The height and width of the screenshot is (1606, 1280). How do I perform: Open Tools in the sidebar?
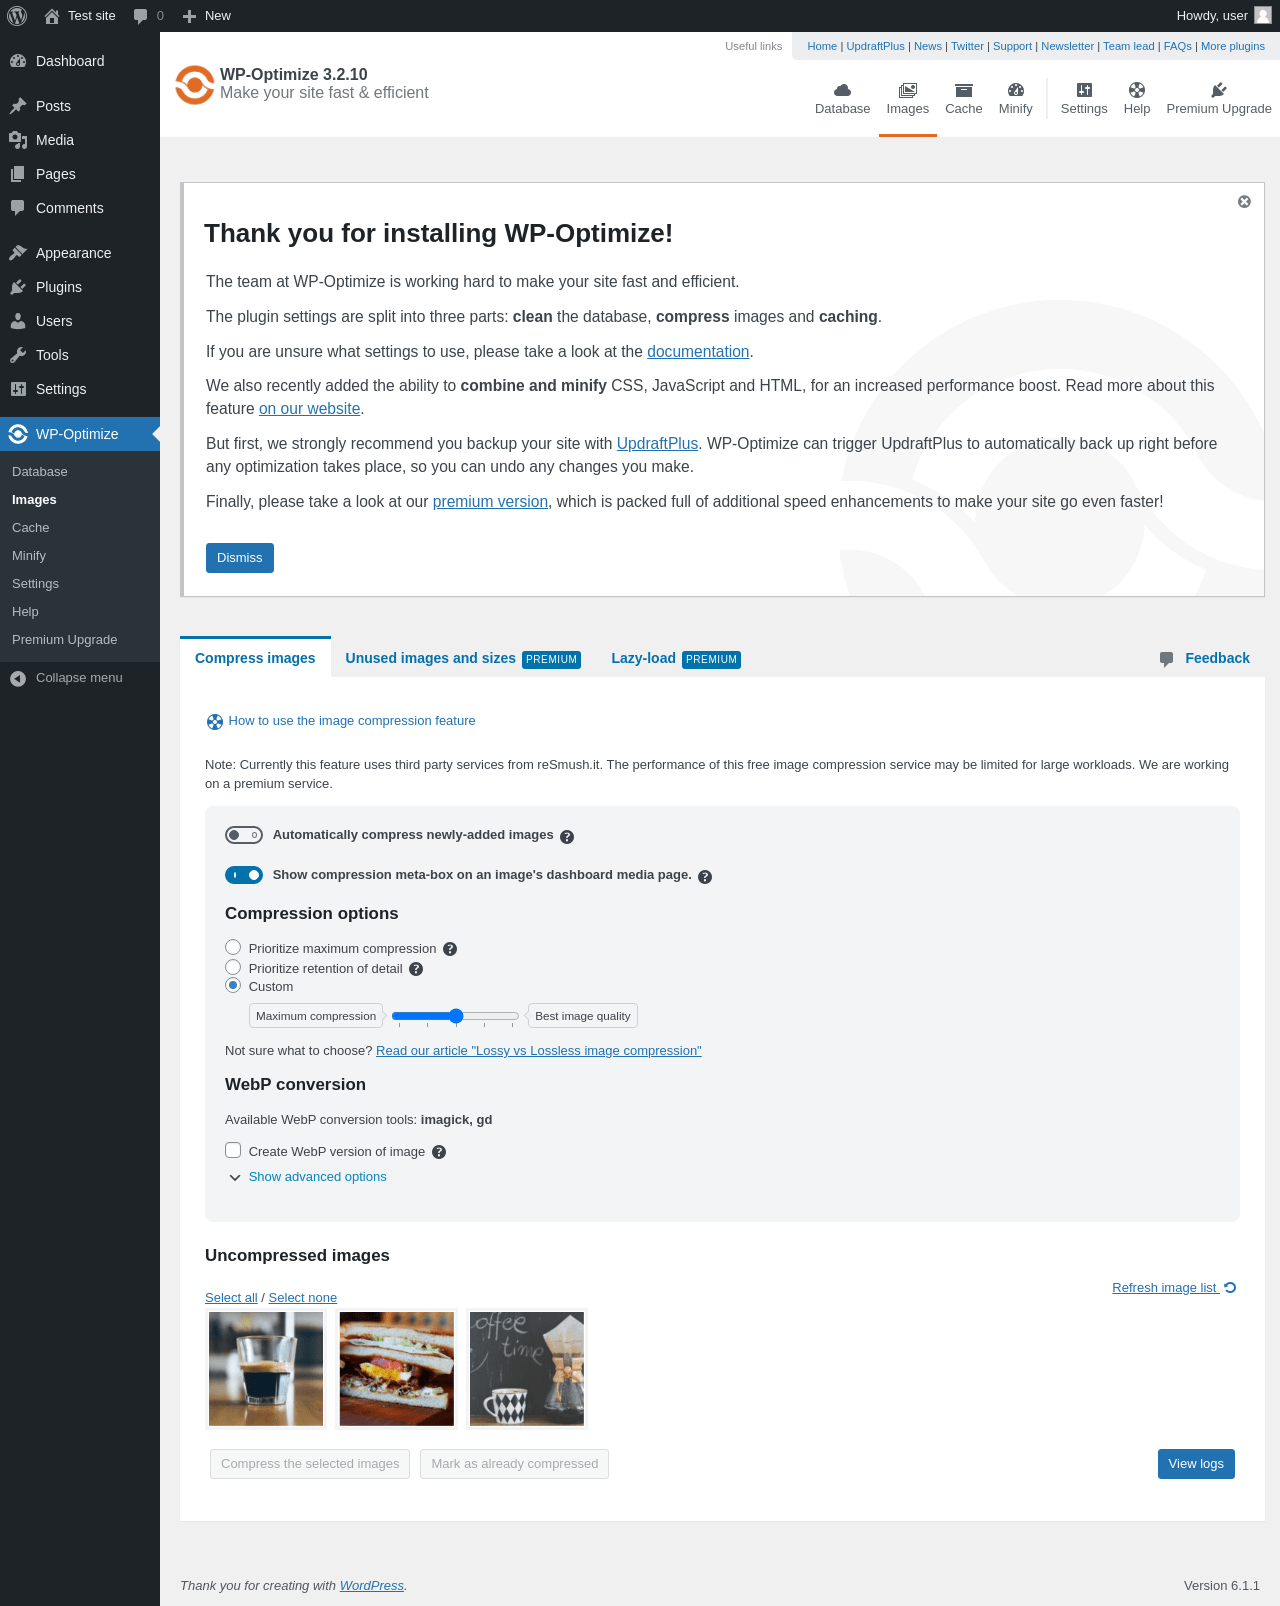click(80, 355)
